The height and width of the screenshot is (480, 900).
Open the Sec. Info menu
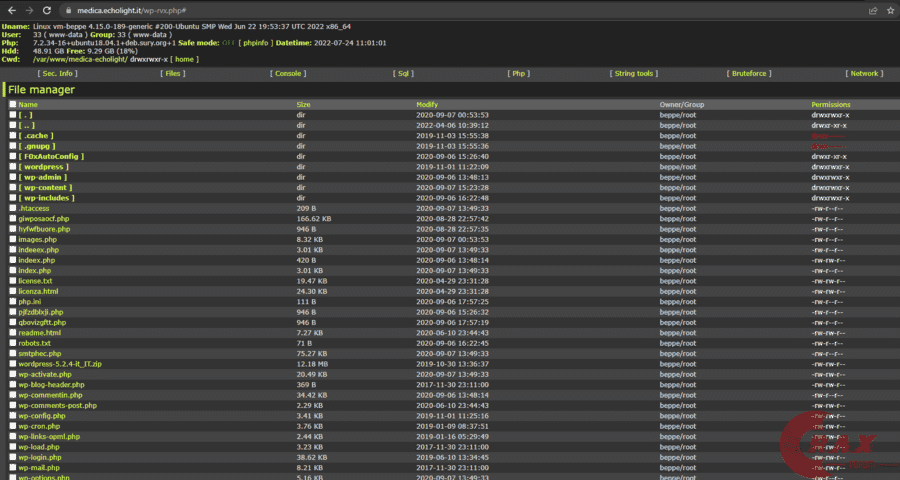pos(57,73)
